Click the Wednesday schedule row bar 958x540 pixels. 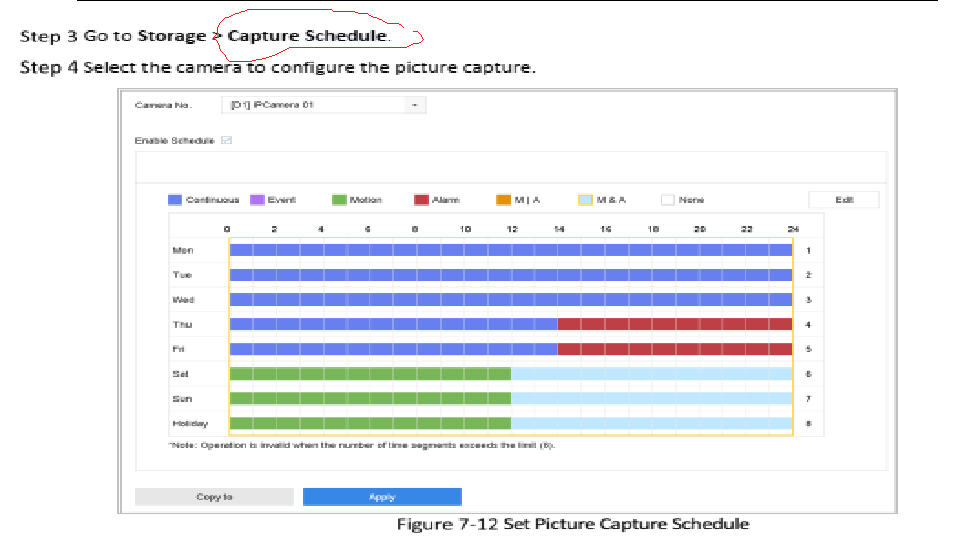pyautogui.click(x=510, y=299)
